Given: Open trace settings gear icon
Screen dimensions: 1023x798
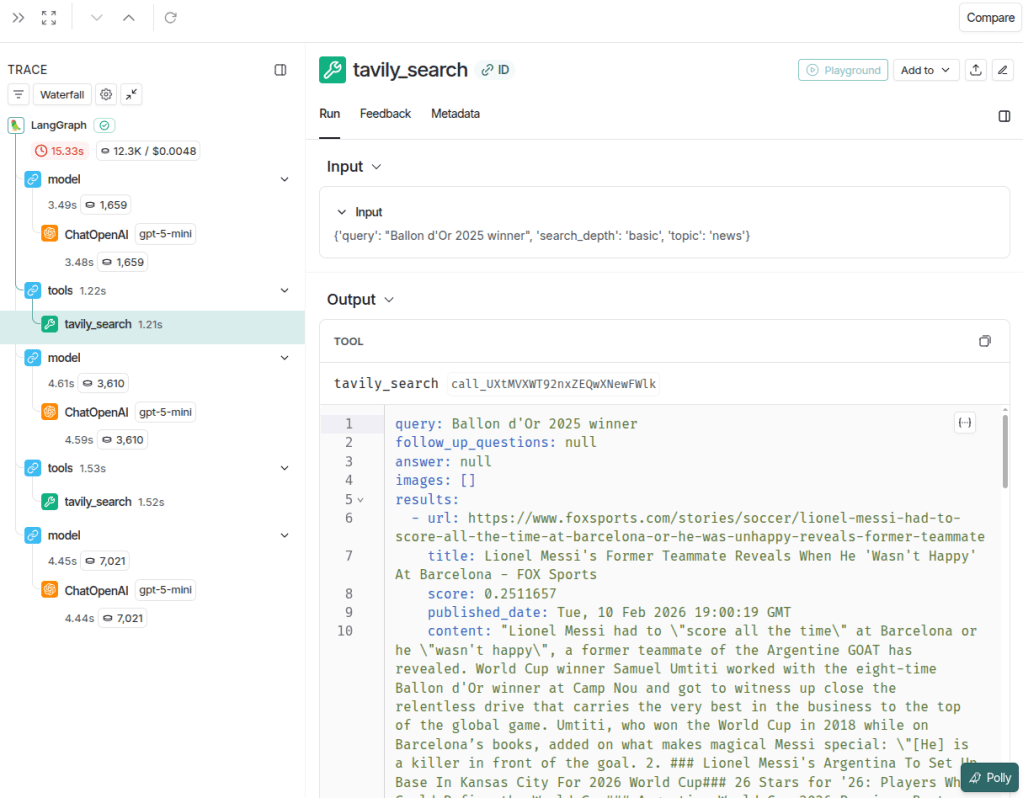Looking at the screenshot, I should pyautogui.click(x=106, y=95).
